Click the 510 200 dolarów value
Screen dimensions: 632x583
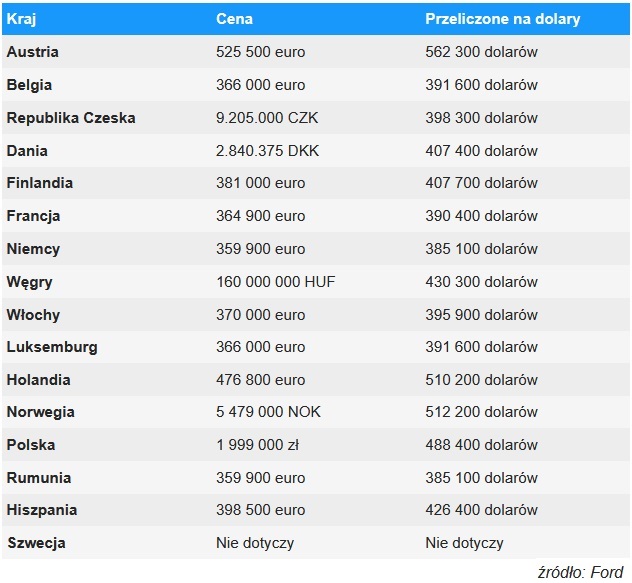tap(481, 380)
